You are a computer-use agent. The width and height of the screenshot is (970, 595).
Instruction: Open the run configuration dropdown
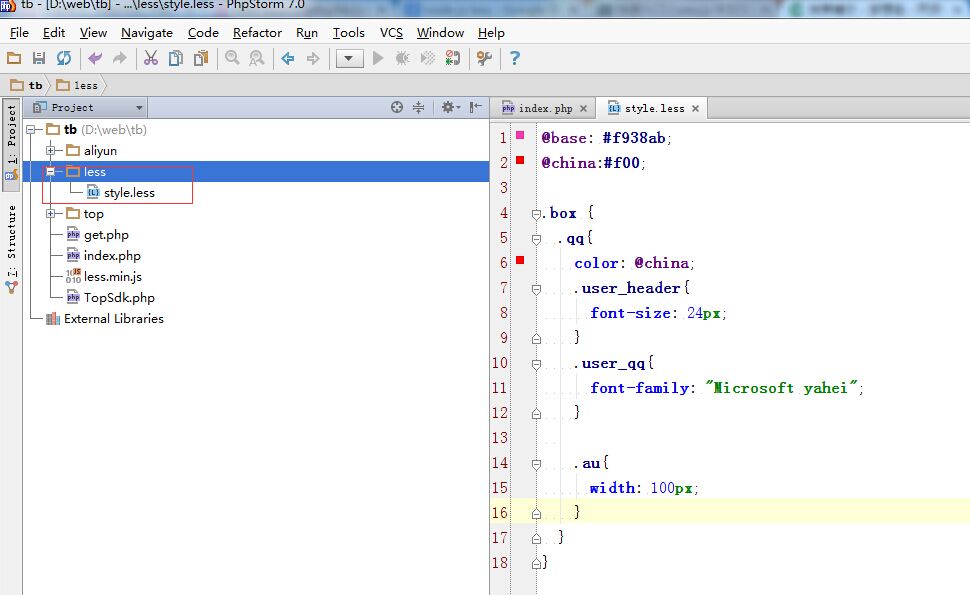pos(349,58)
